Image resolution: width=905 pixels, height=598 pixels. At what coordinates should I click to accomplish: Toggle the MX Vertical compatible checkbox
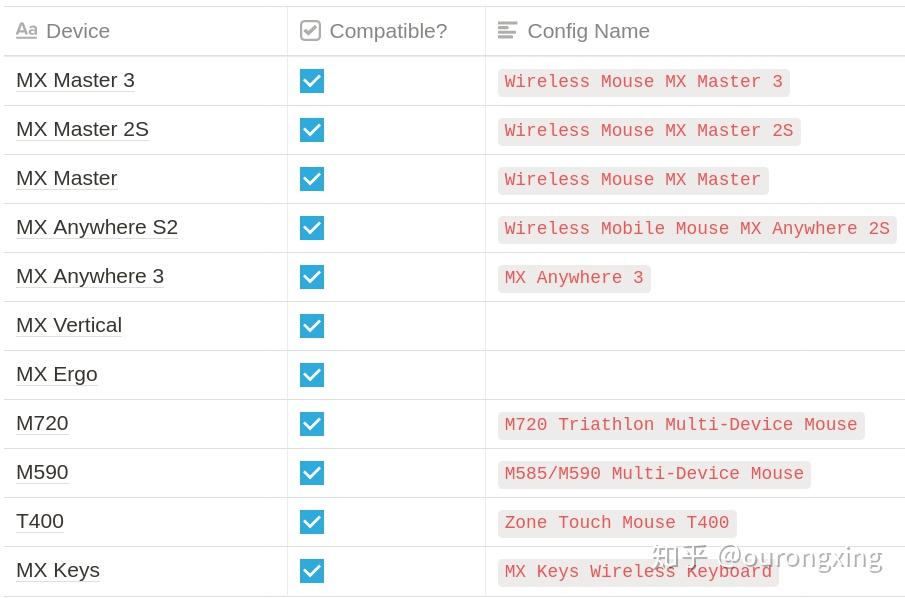(312, 326)
